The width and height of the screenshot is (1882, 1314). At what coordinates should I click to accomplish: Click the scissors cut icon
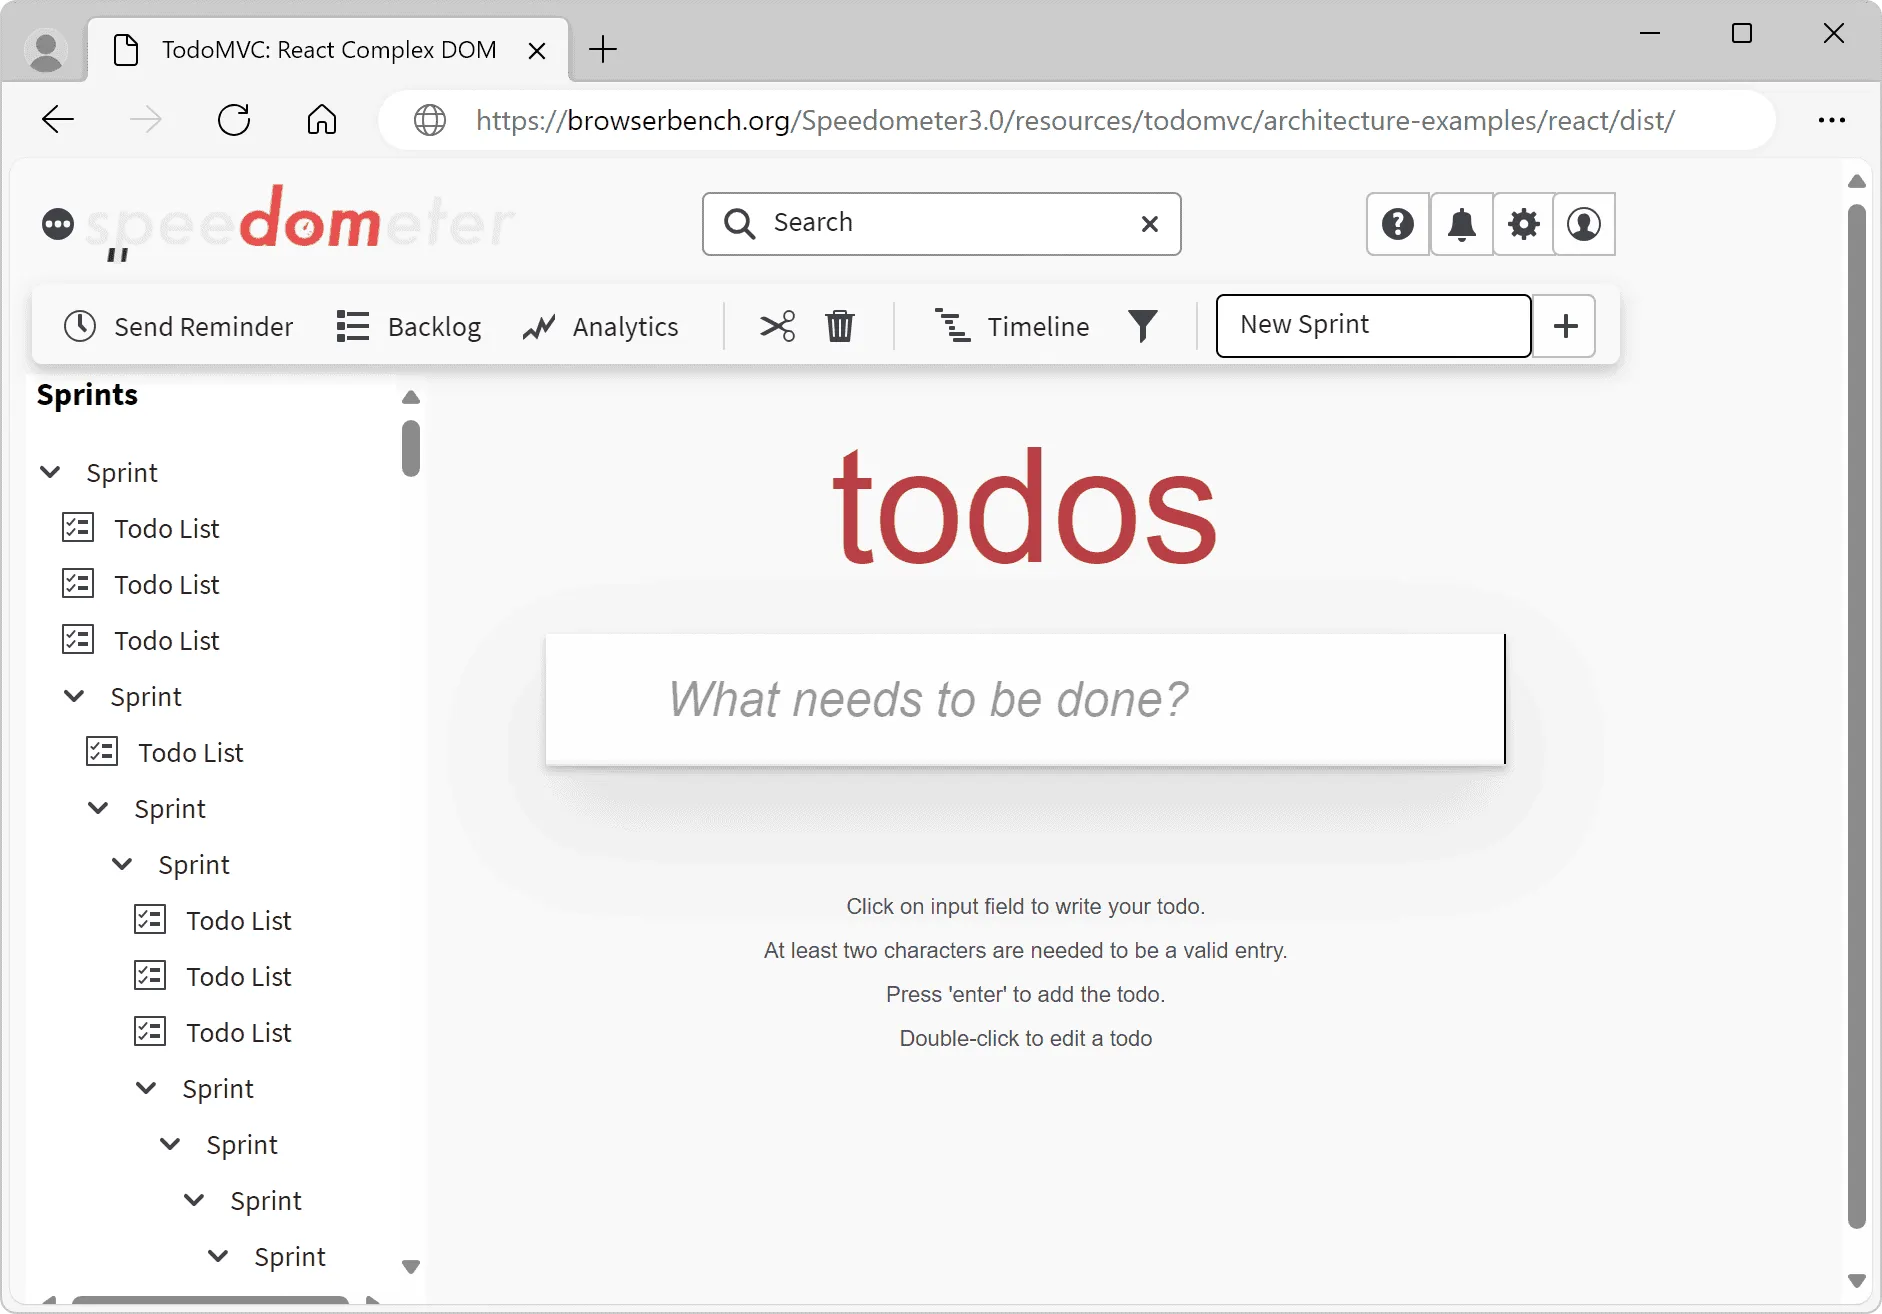click(777, 326)
